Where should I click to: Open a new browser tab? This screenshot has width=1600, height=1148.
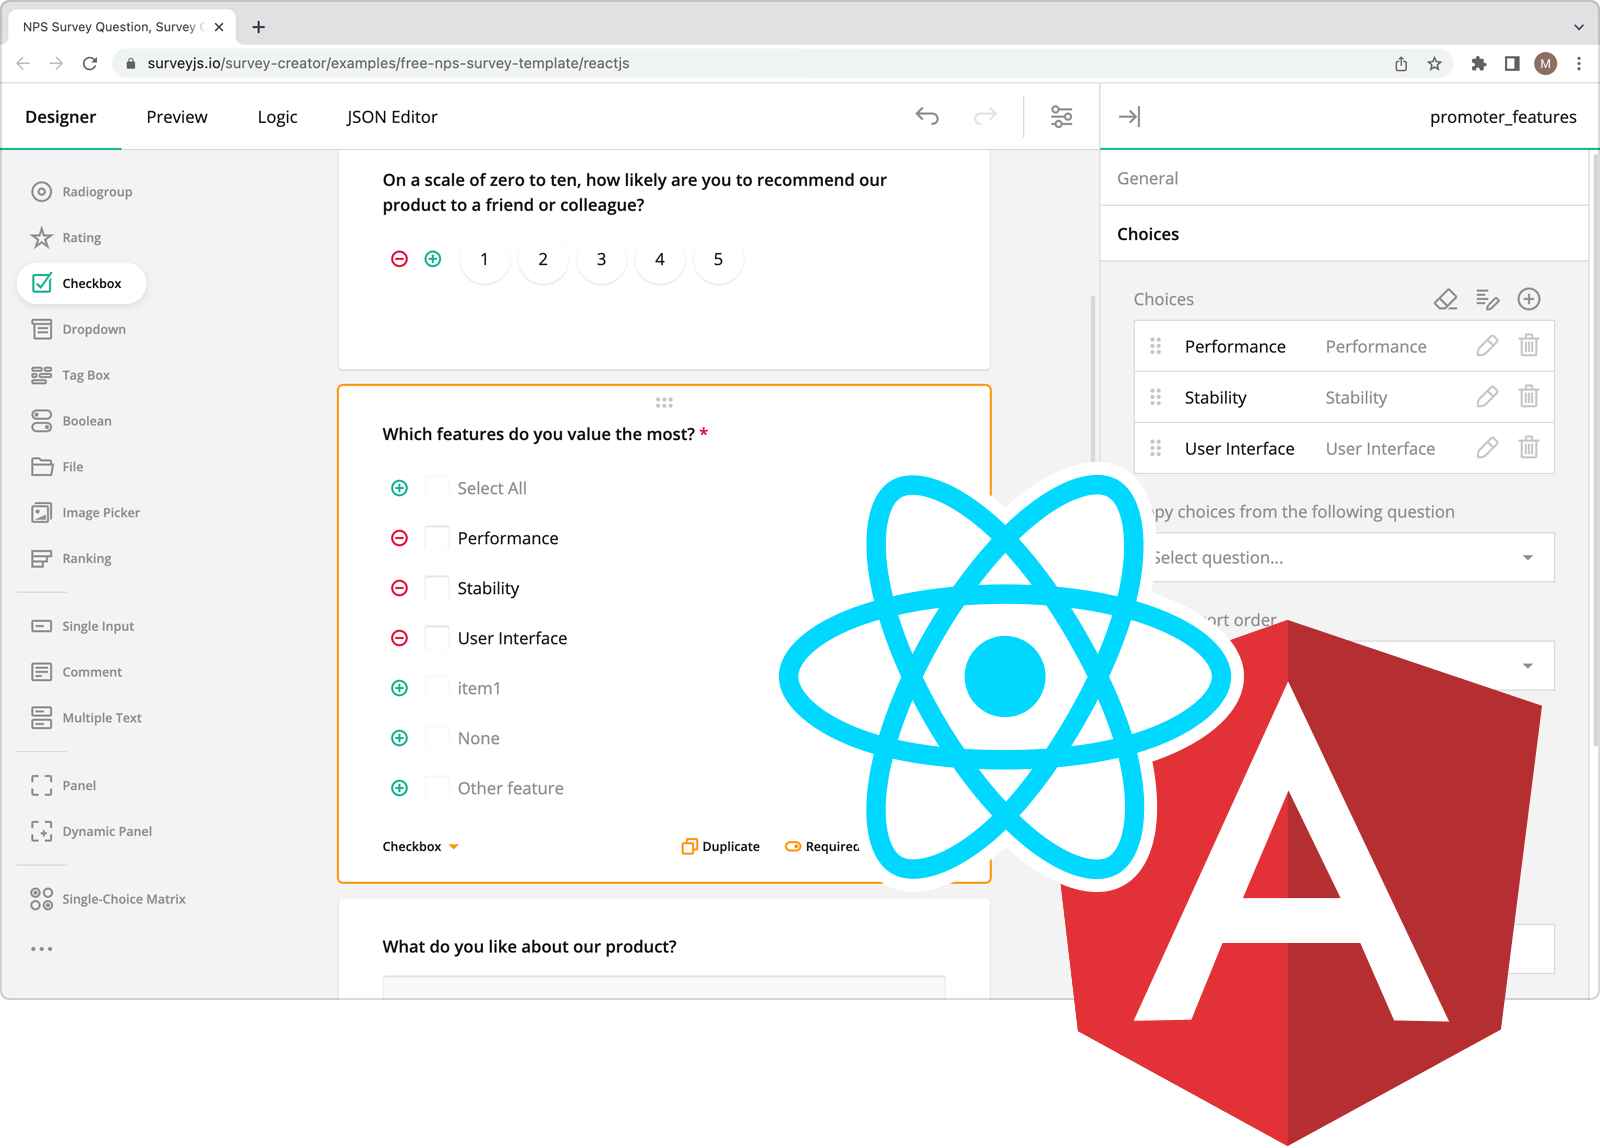[259, 27]
